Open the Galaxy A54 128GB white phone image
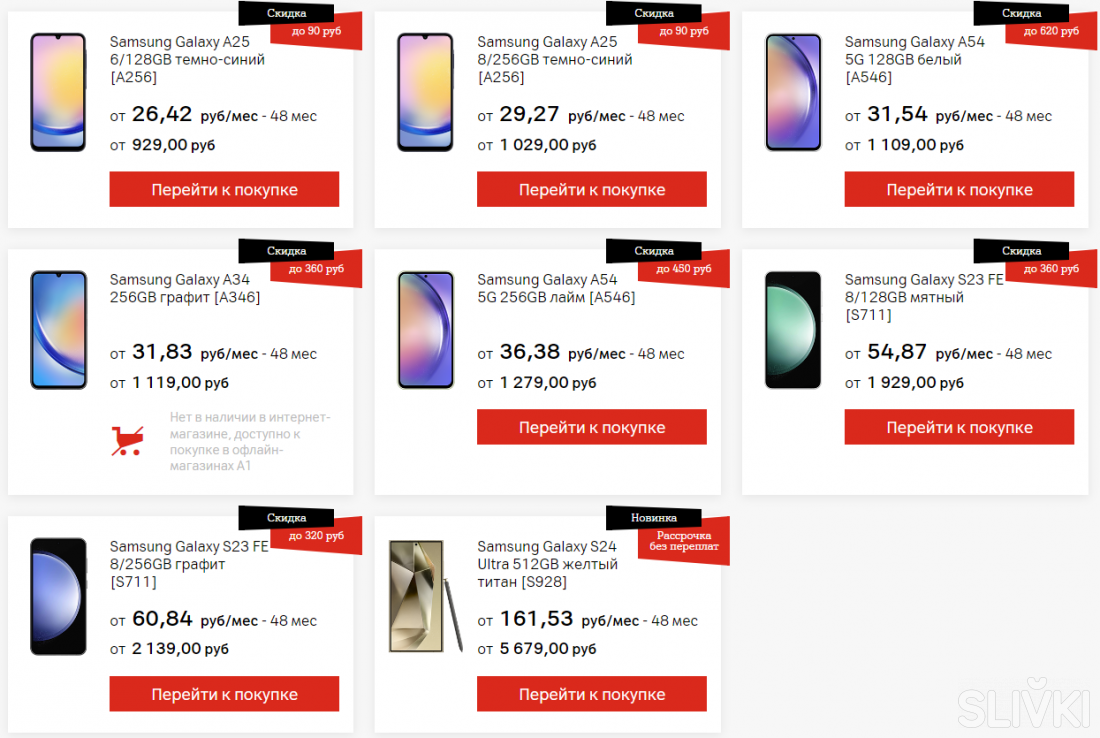1100x738 pixels. (793, 92)
